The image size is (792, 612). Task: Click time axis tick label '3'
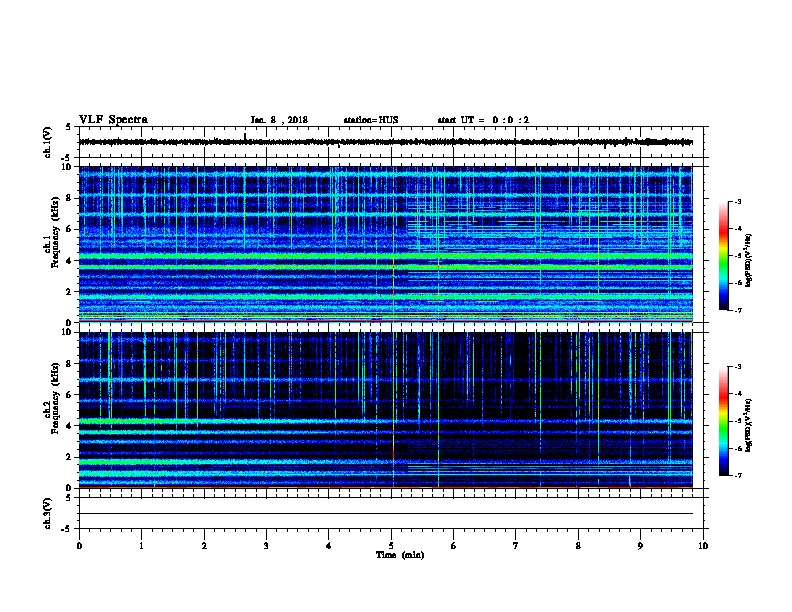click(x=266, y=546)
